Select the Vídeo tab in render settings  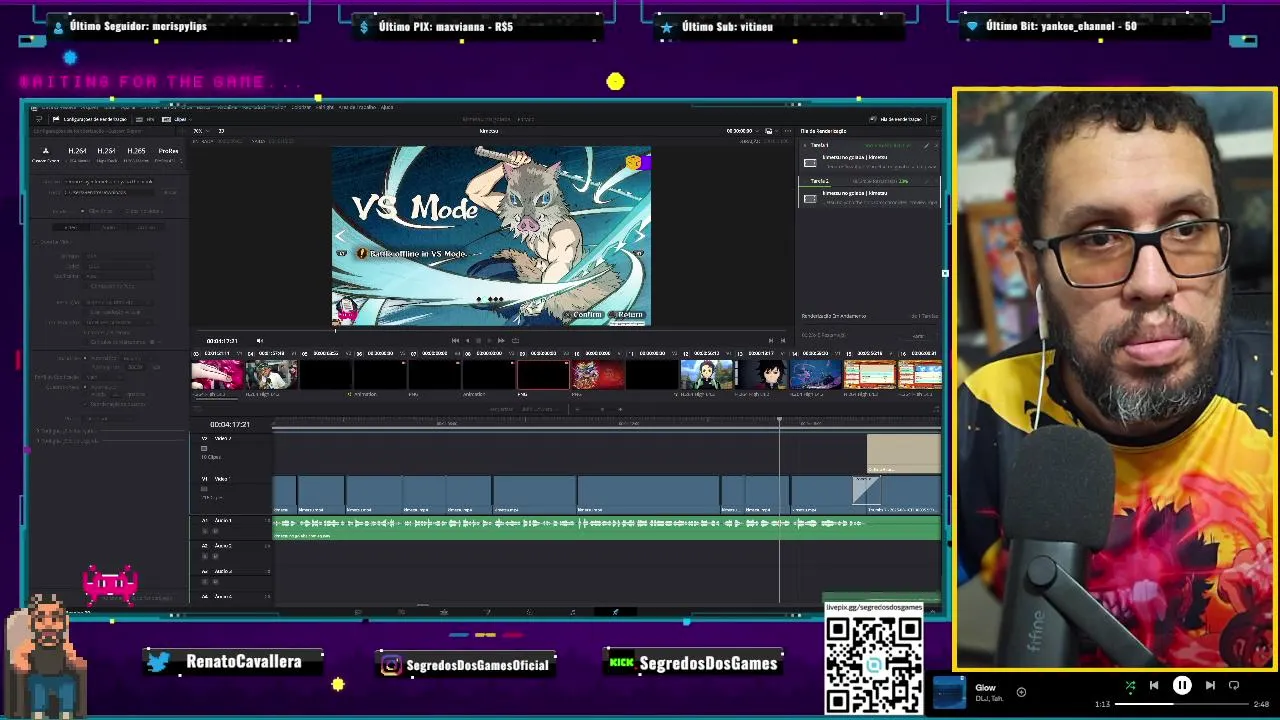tap(71, 227)
